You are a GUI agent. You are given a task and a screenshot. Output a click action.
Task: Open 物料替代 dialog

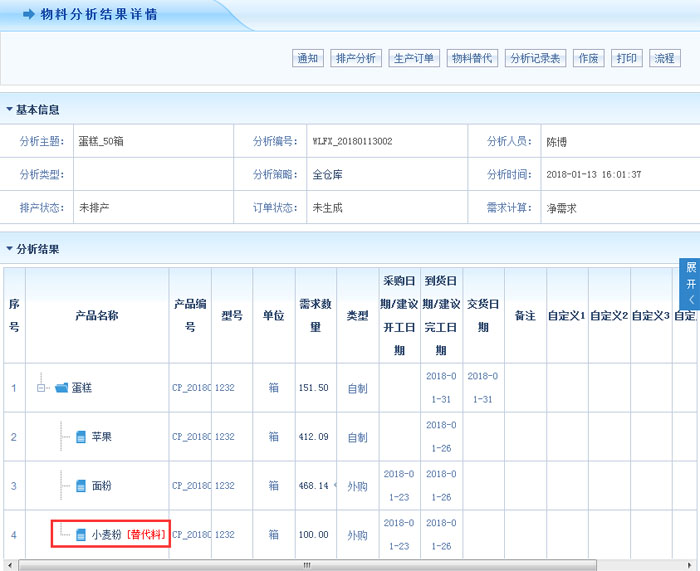tap(472, 58)
